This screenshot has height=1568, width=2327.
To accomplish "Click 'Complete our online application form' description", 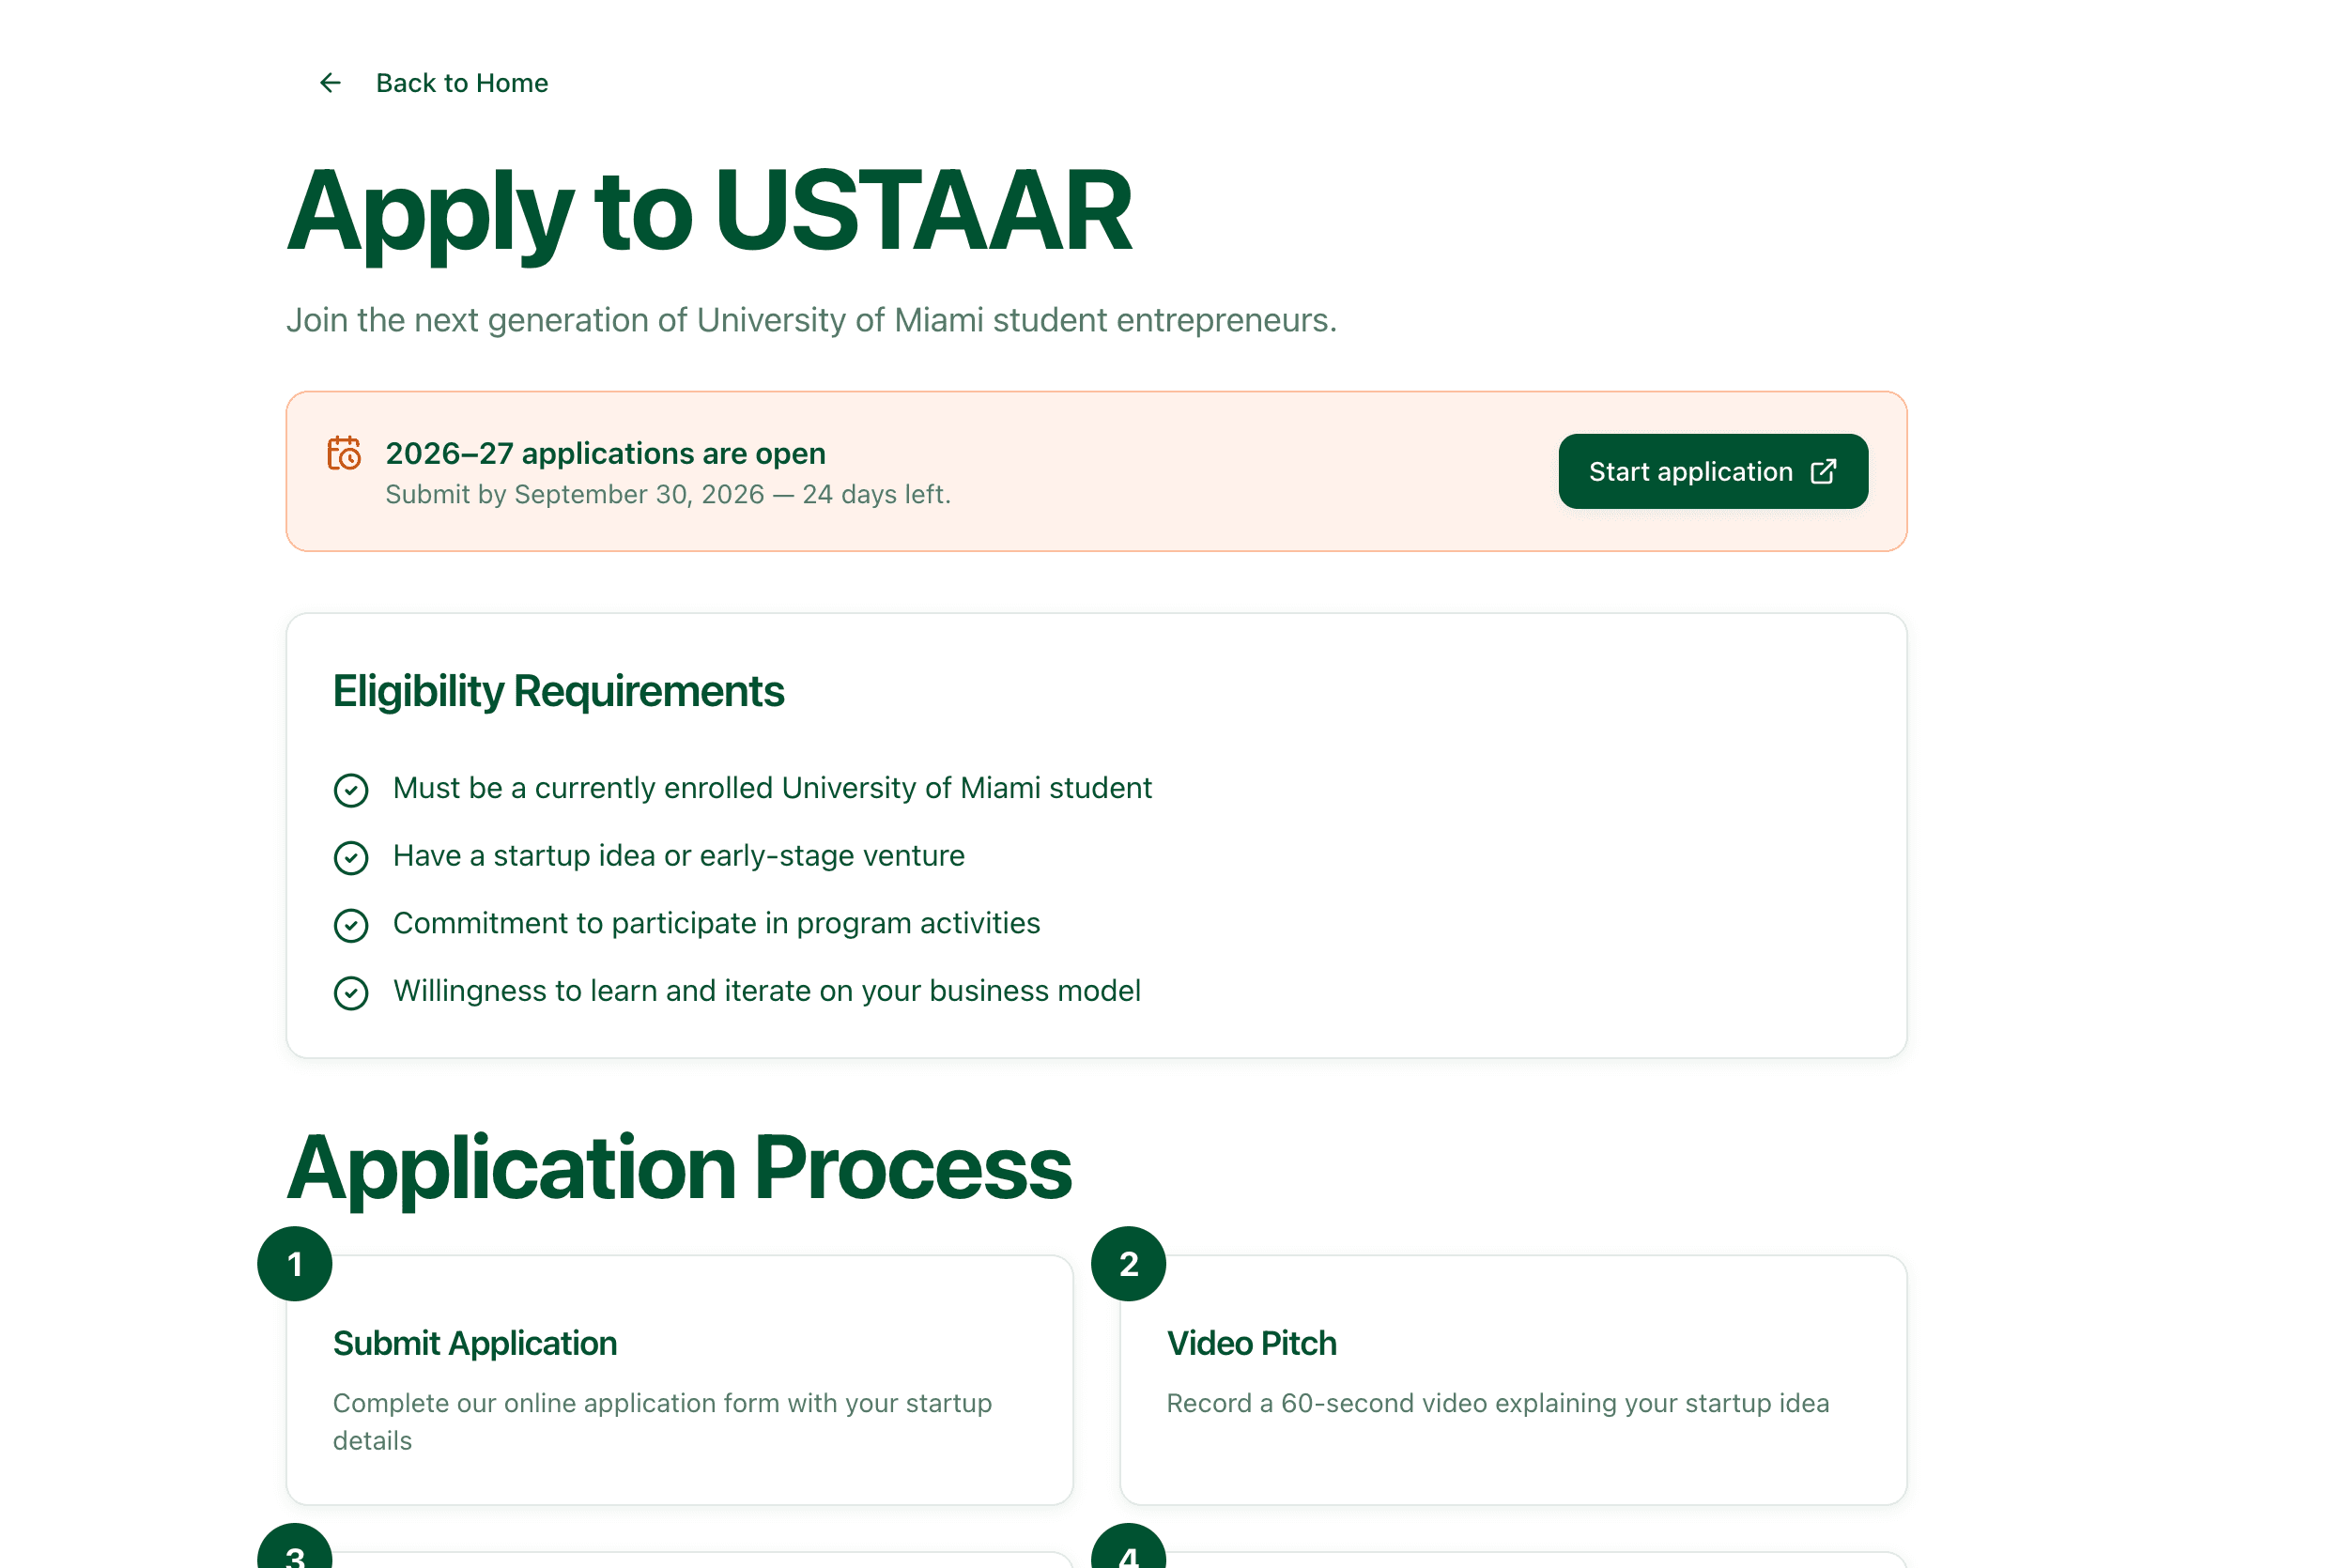I will tap(662, 1421).
